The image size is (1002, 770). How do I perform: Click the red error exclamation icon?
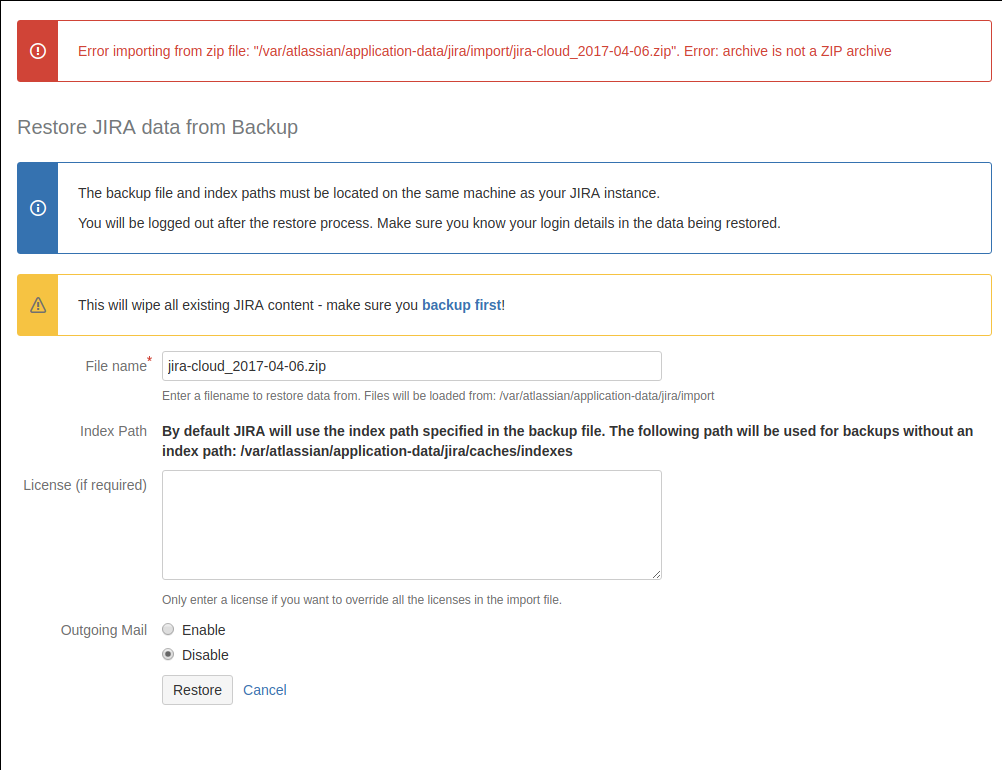tap(38, 51)
